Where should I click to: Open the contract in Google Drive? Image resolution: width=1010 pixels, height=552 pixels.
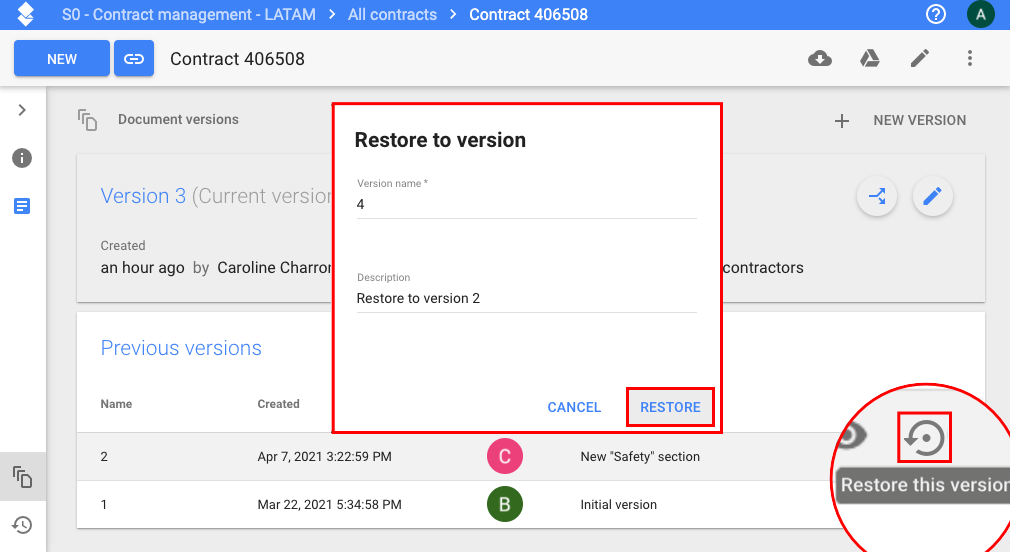coord(870,59)
